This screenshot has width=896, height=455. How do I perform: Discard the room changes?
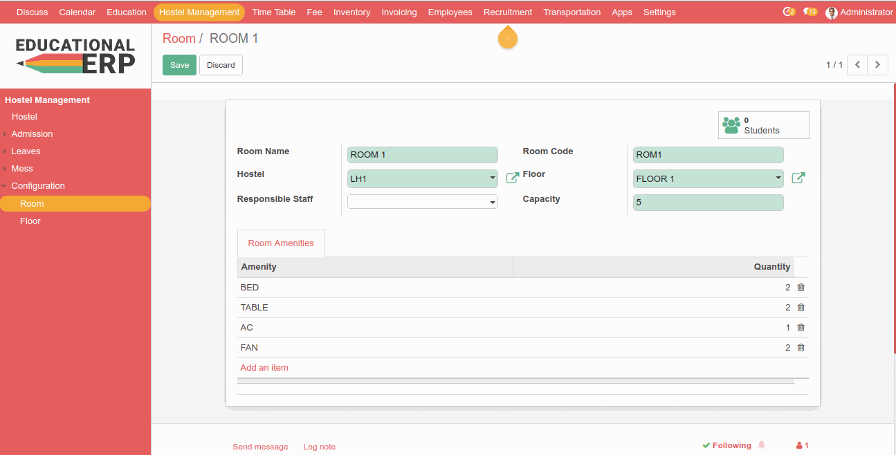click(221, 65)
